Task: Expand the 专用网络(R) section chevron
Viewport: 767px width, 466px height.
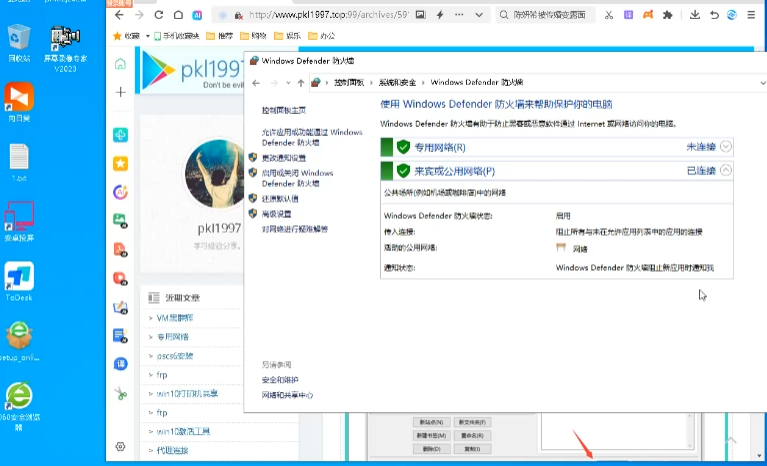Action: click(x=726, y=146)
